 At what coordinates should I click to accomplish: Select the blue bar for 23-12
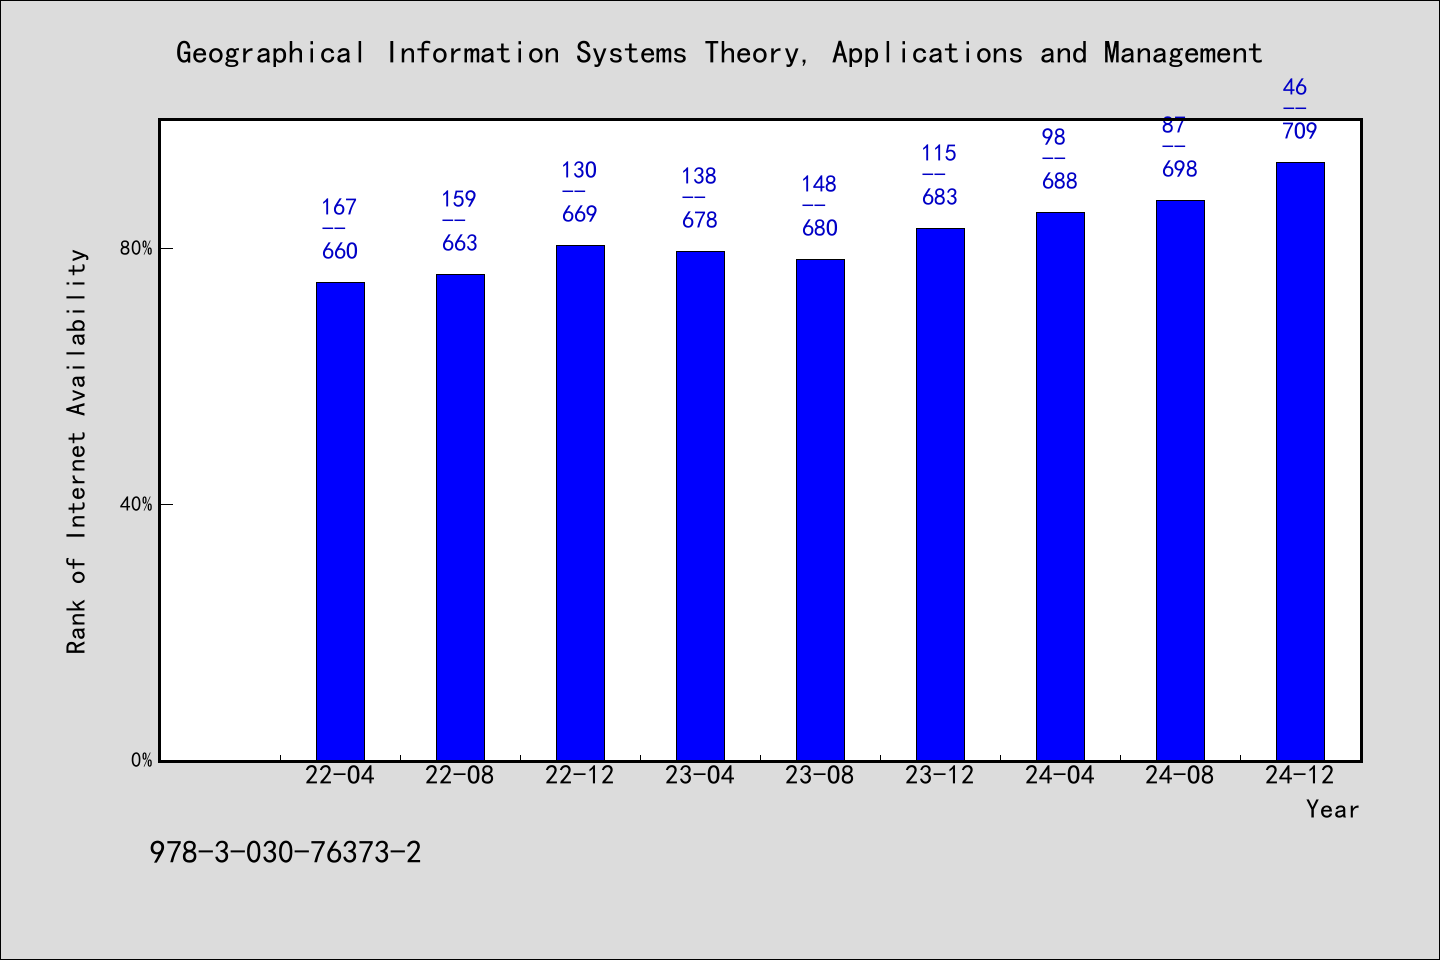point(940,494)
